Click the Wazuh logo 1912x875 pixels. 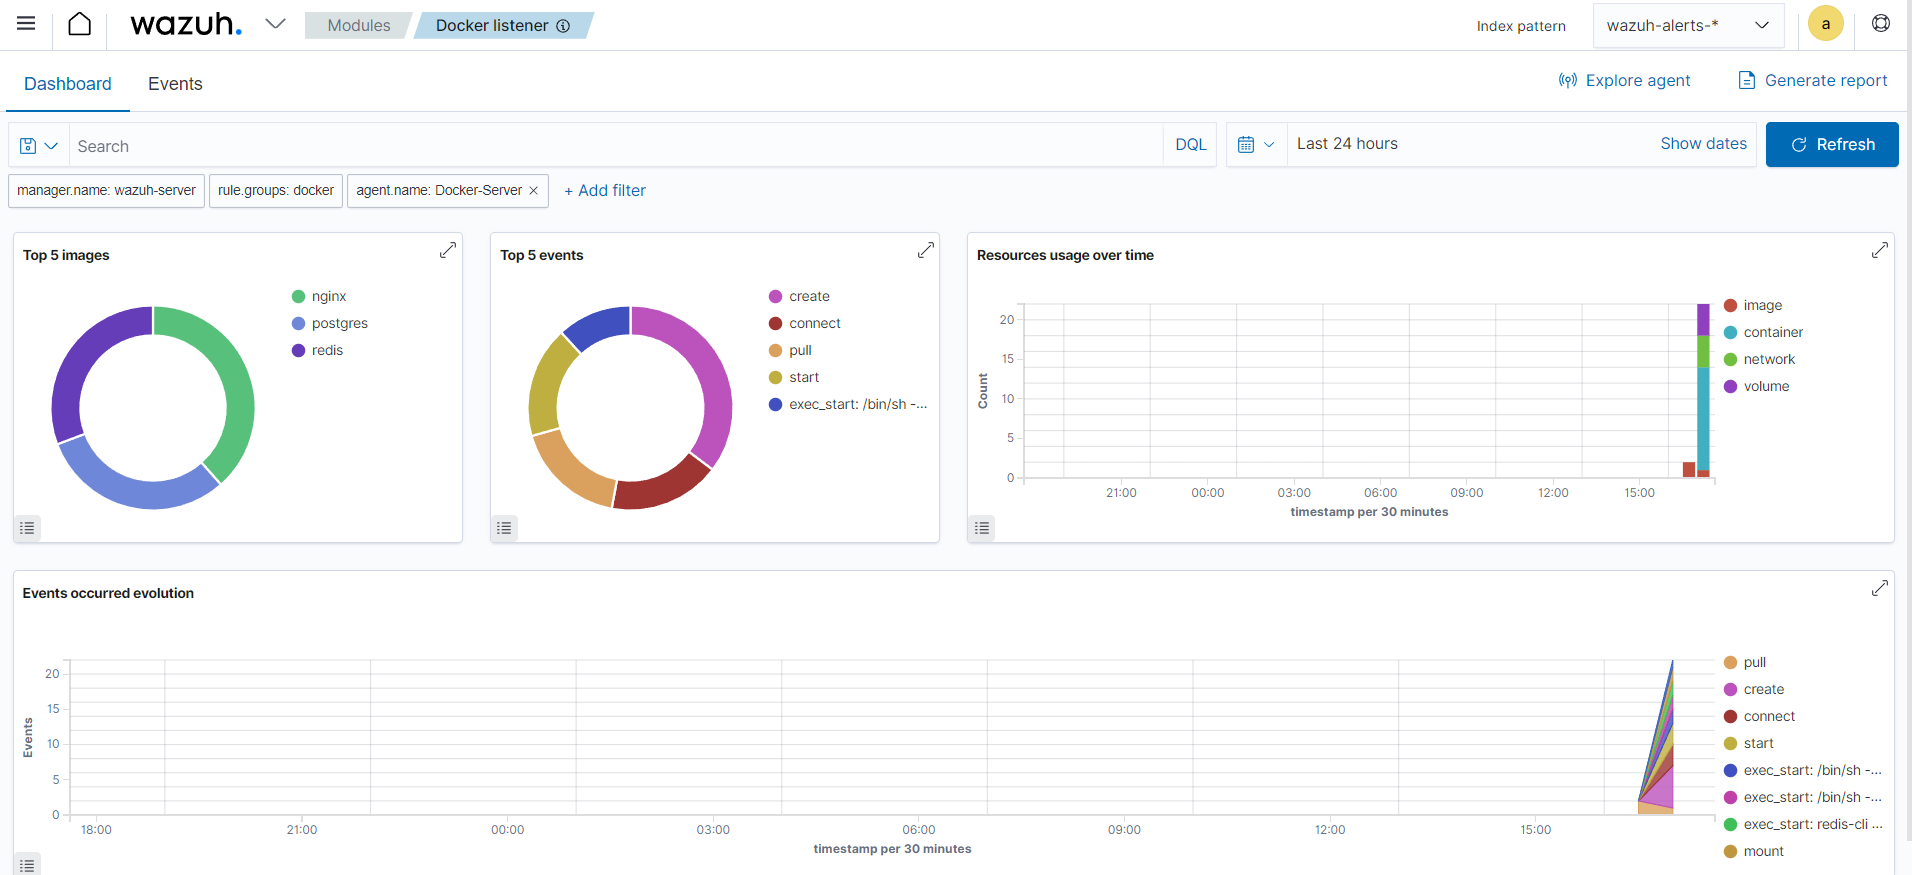tap(186, 24)
